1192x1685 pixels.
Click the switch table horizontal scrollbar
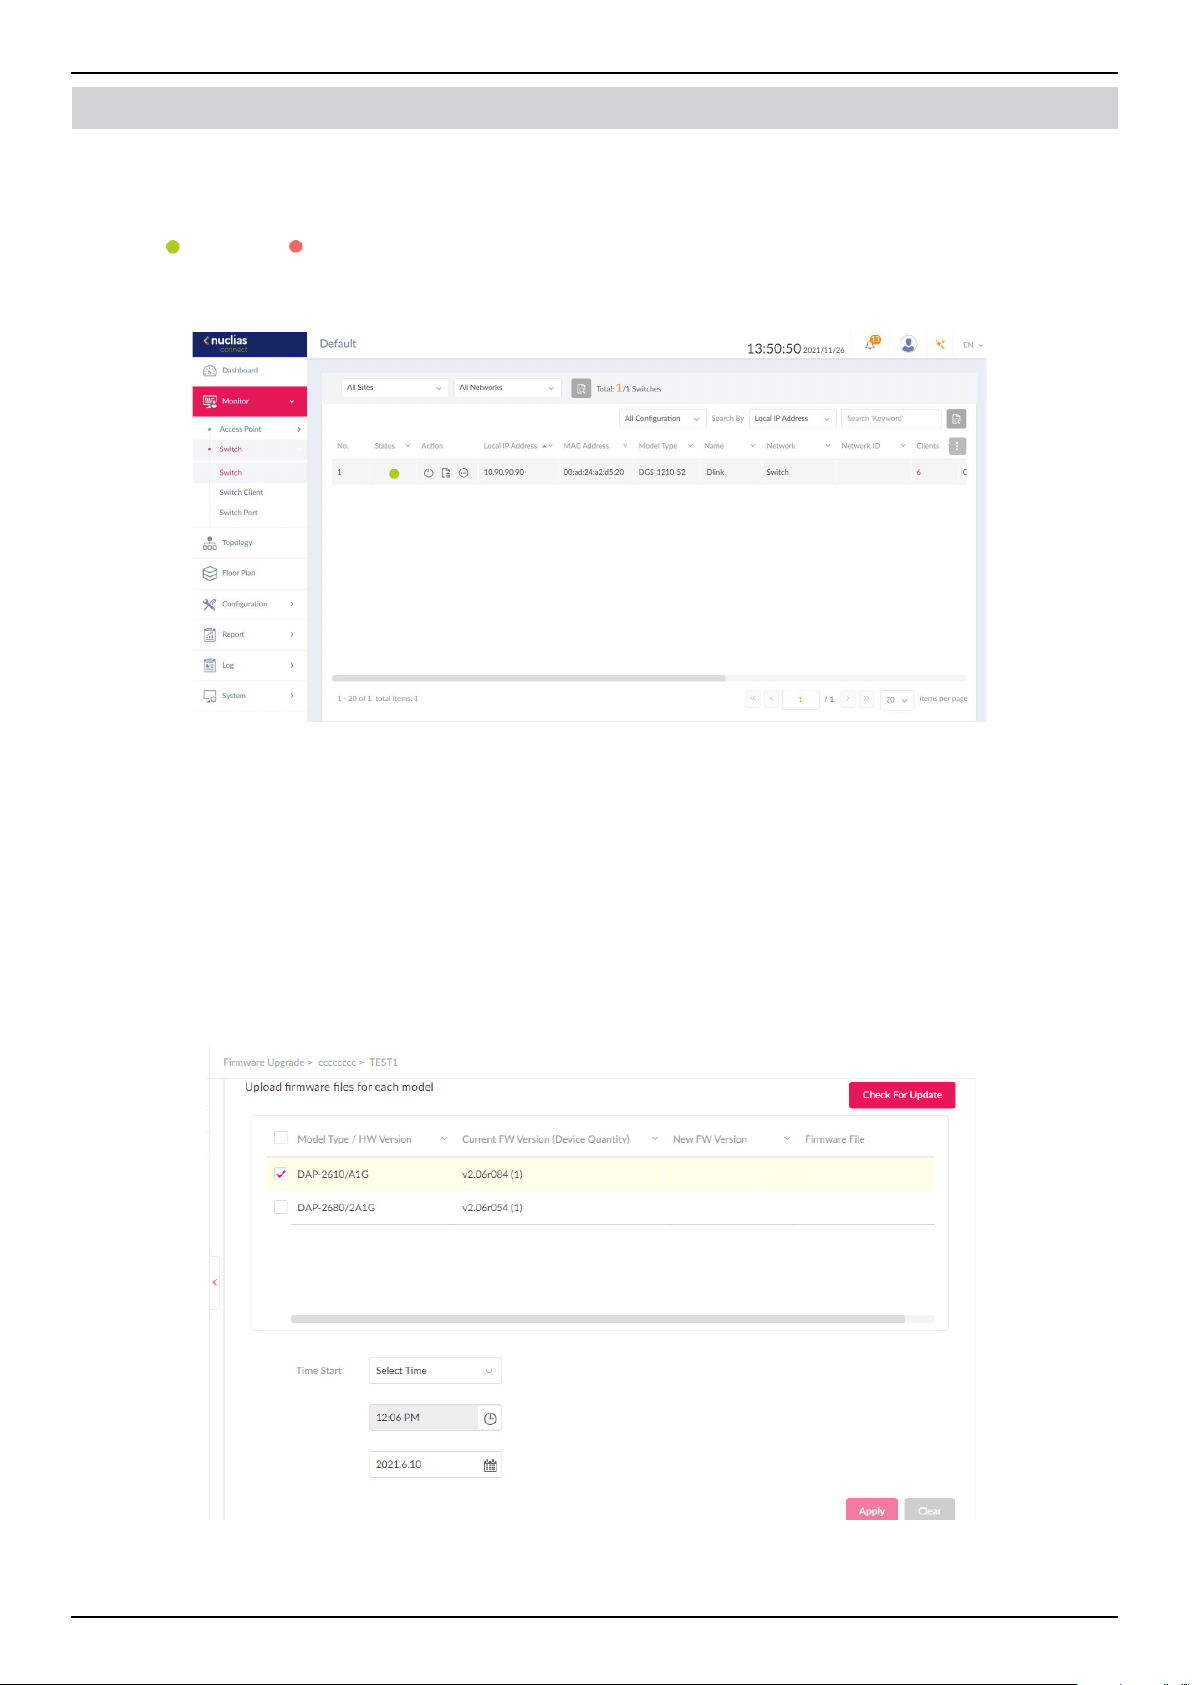[528, 678]
